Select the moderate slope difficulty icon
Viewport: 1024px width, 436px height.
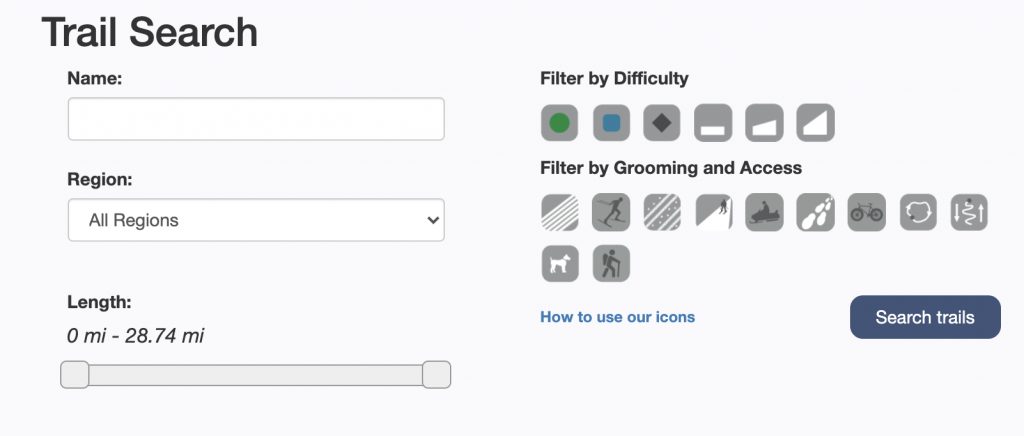pyautogui.click(x=765, y=123)
